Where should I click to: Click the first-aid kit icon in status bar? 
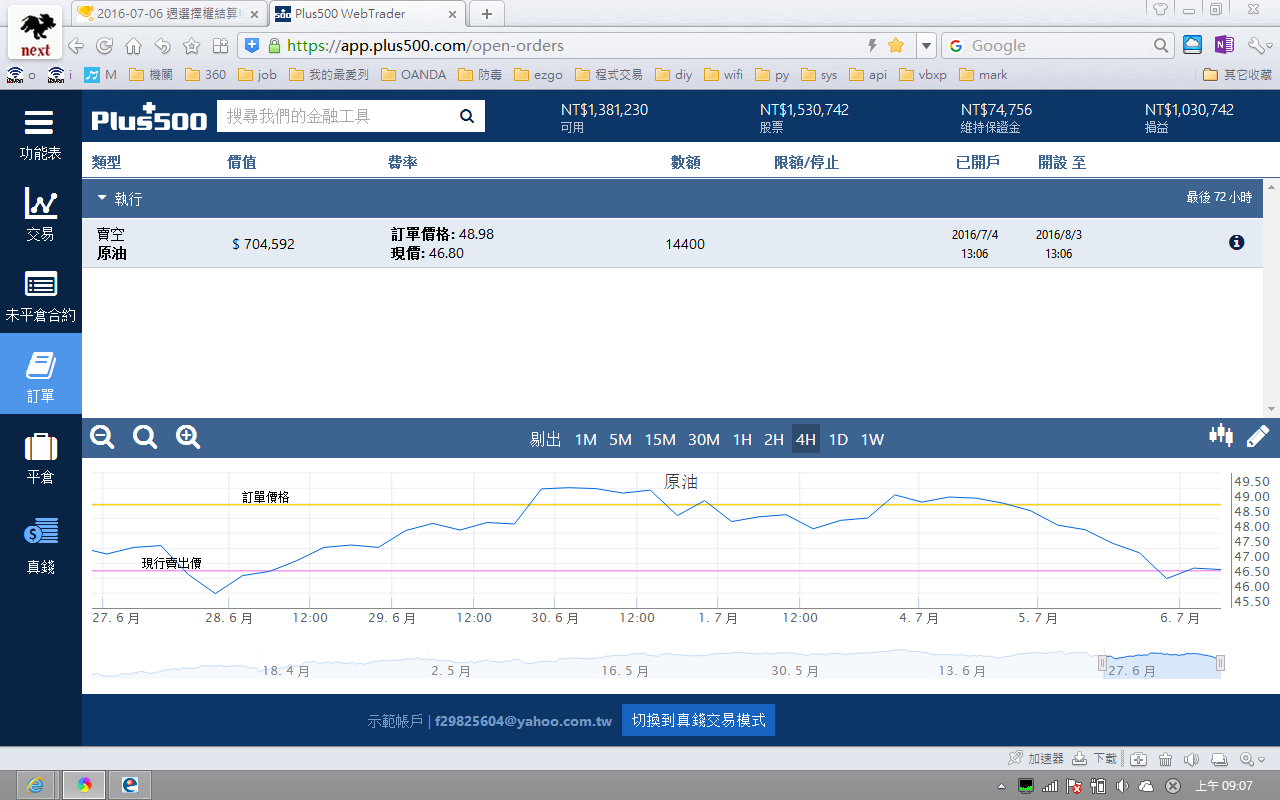[x=1139, y=759]
